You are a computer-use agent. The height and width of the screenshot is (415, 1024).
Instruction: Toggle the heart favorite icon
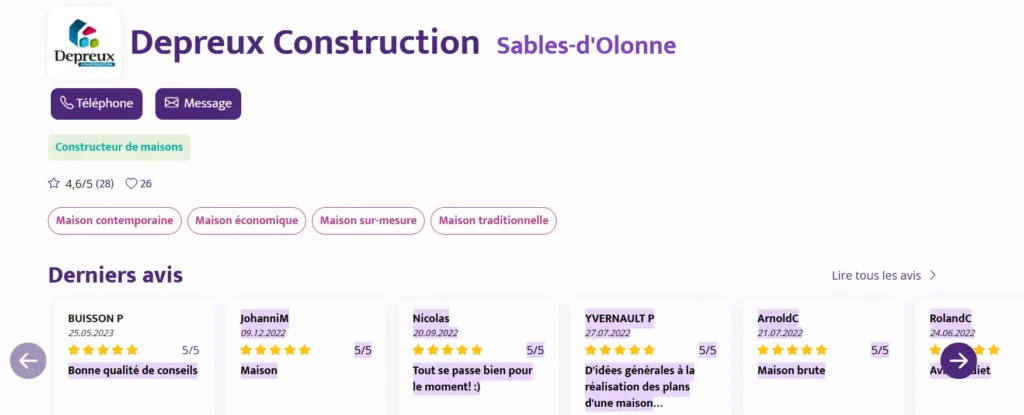(131, 184)
